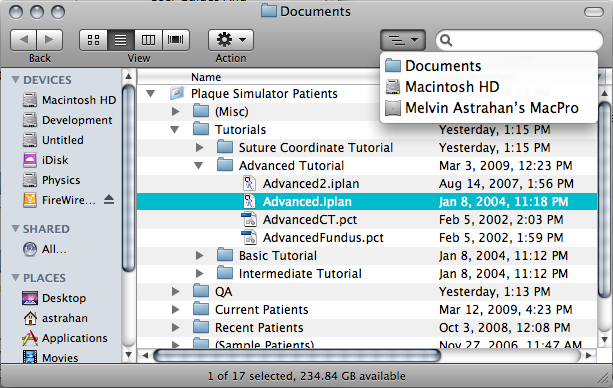Click the Documents title folder icon
The width and height of the screenshot is (613, 388).
[269, 11]
